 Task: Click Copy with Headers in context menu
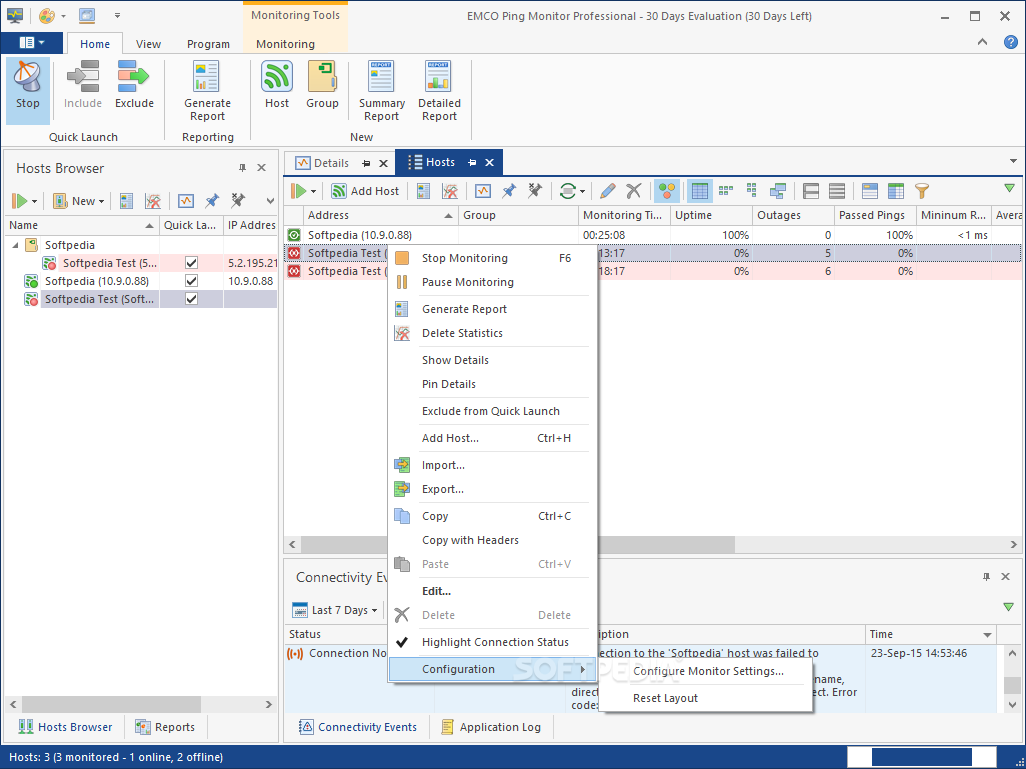493,540
